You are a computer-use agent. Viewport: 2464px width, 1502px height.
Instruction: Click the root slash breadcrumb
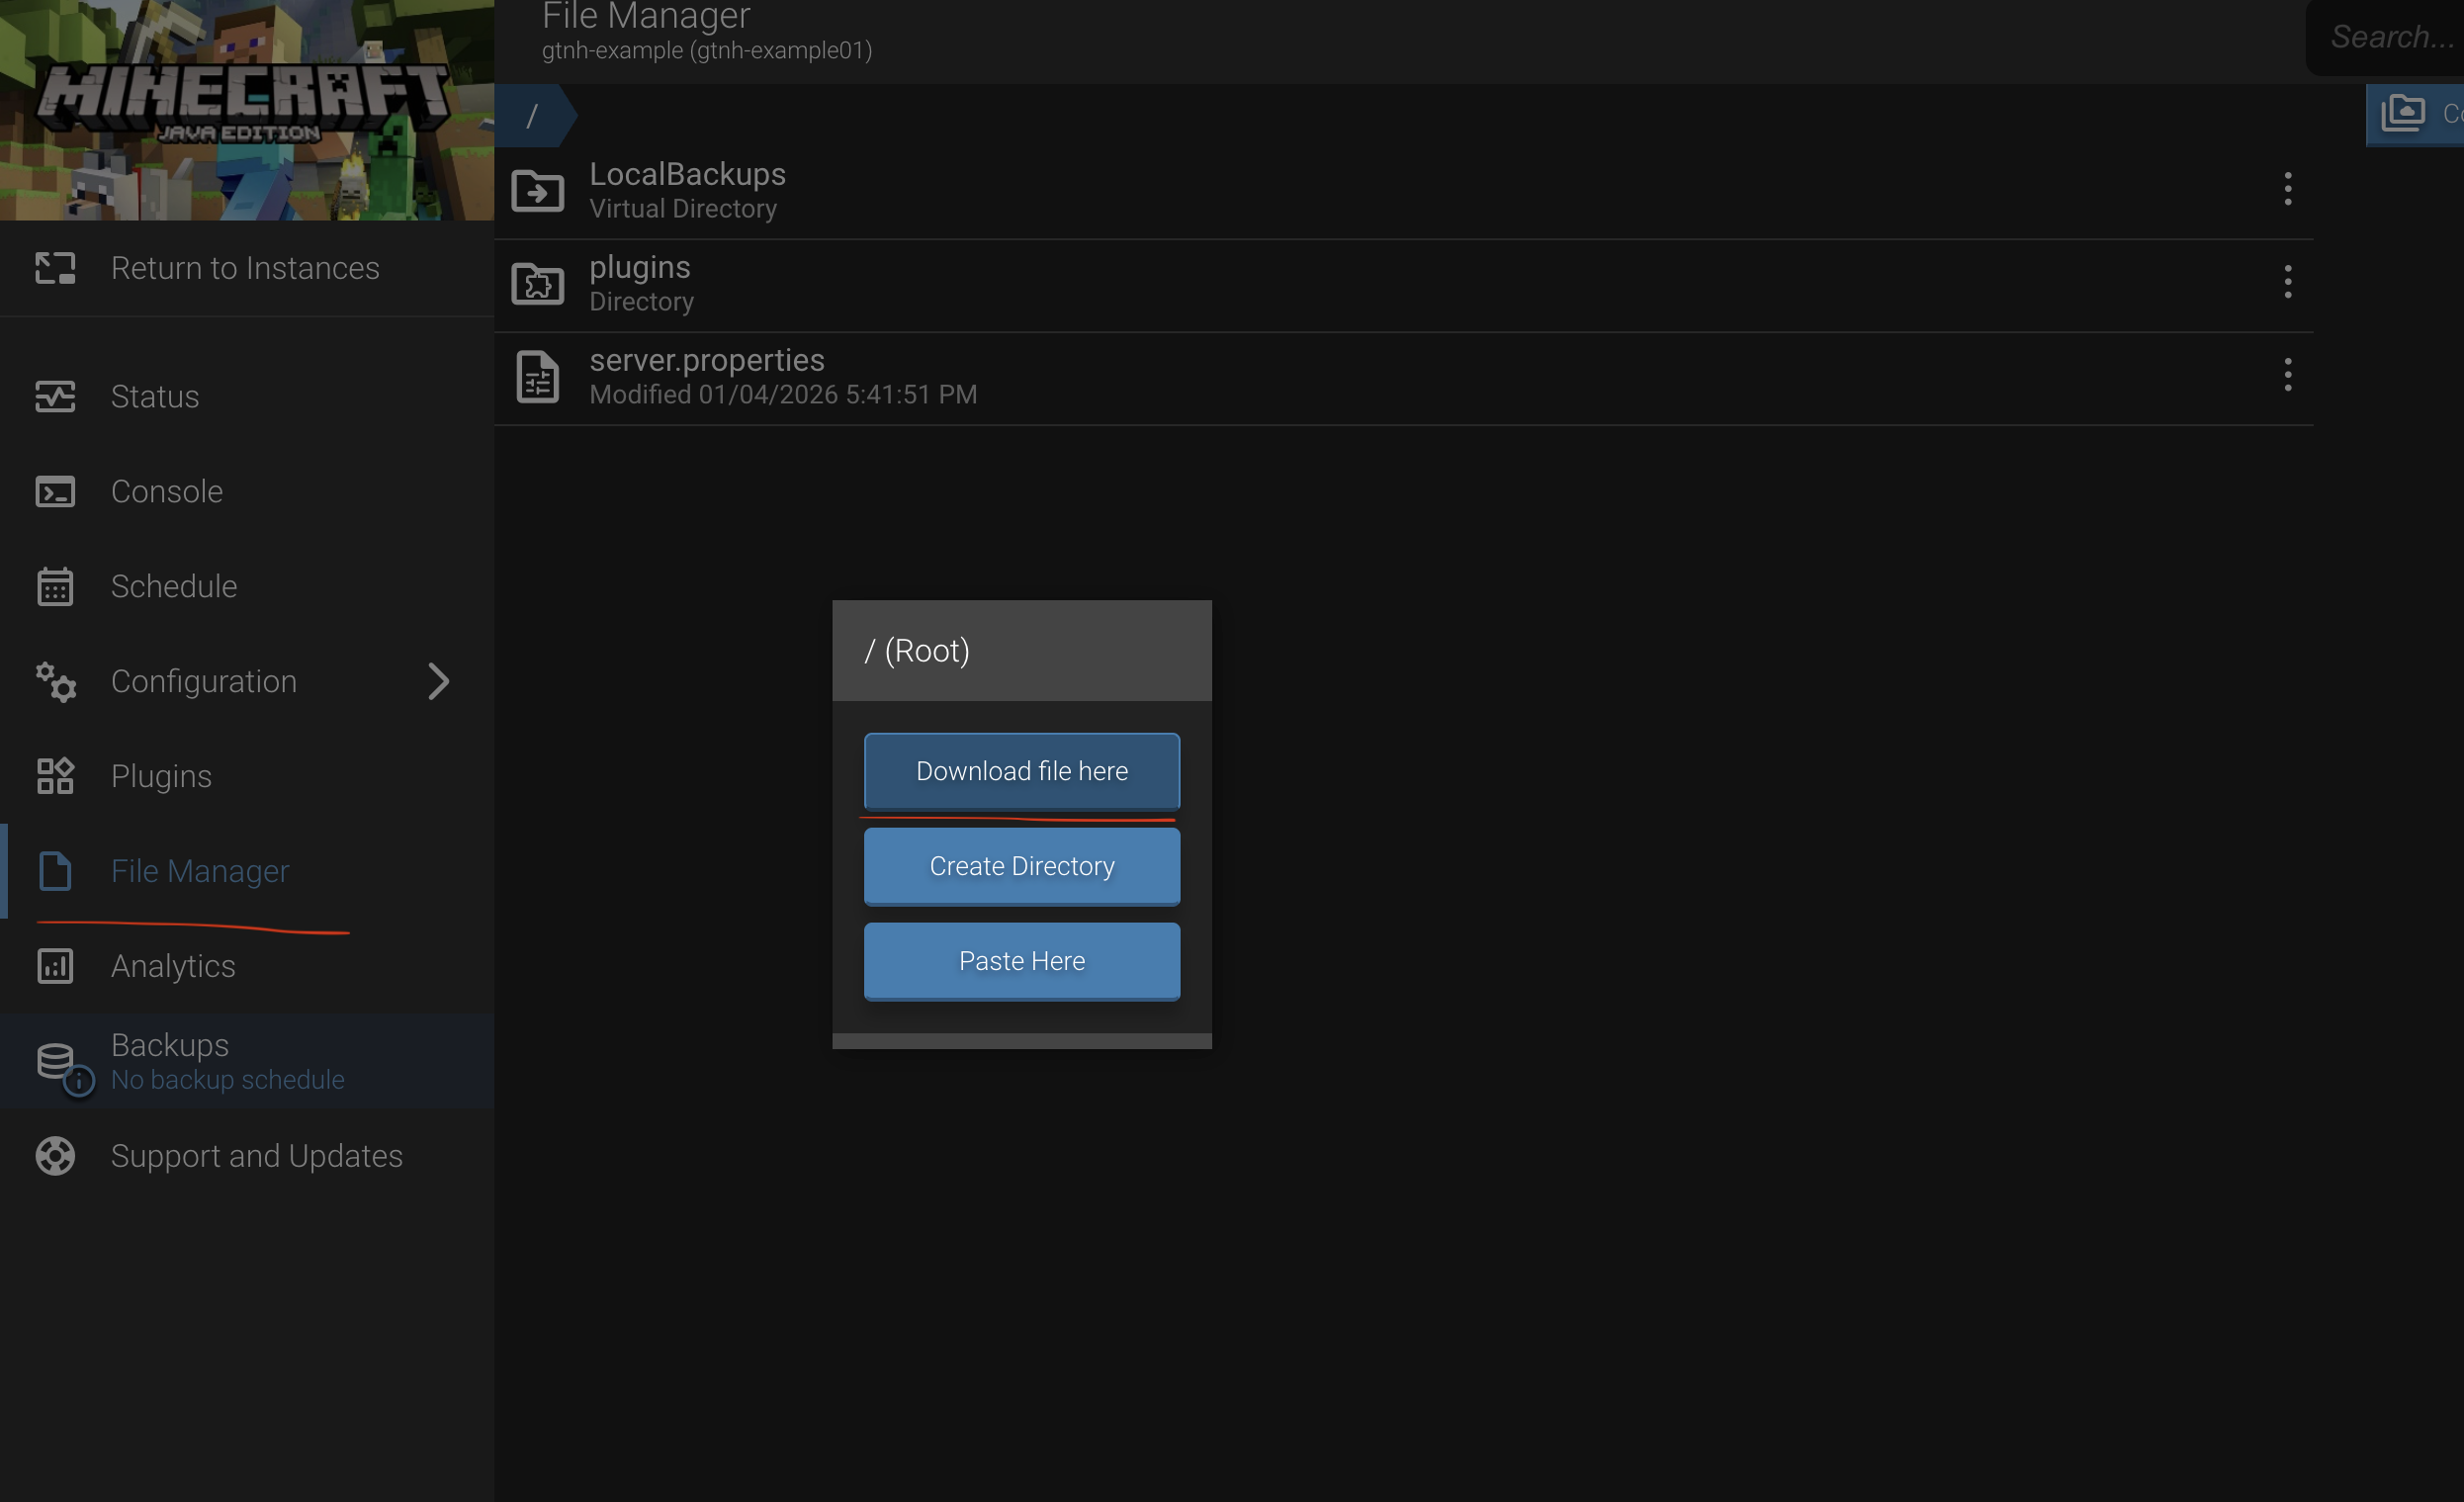pyautogui.click(x=533, y=115)
